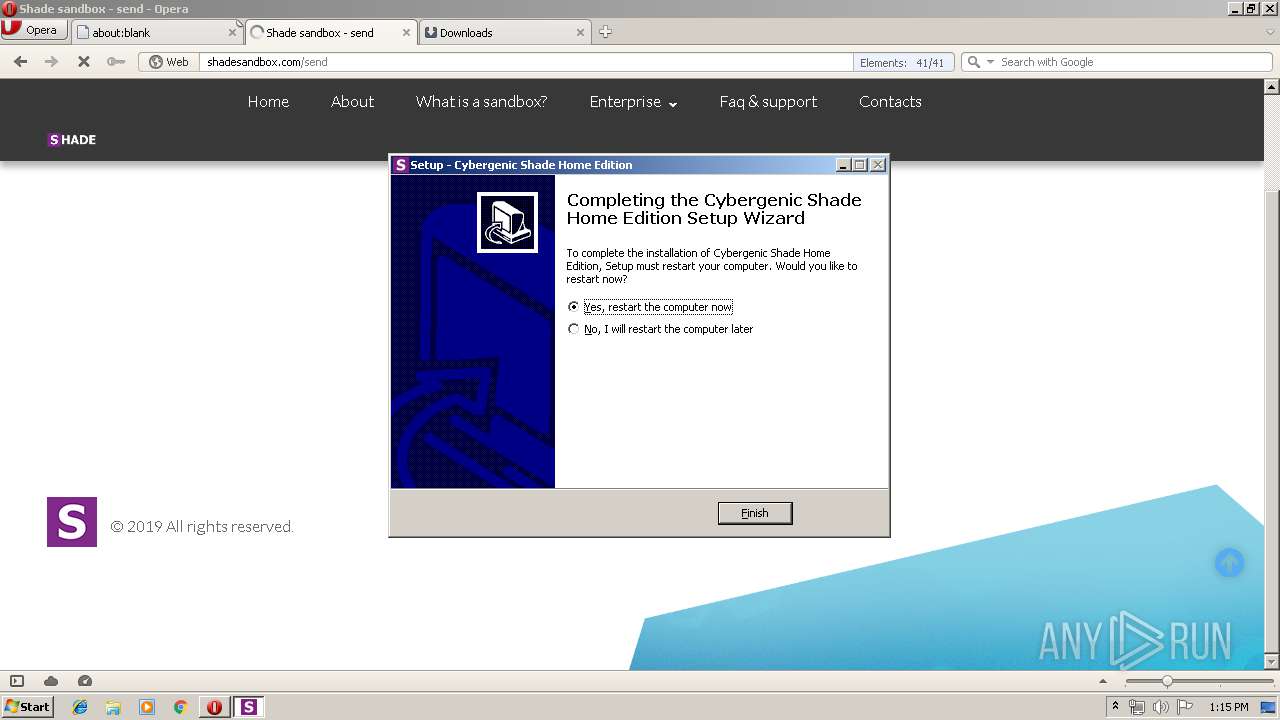The width and height of the screenshot is (1280, 720).
Task: Click the Web site badge icon
Action: 169,61
